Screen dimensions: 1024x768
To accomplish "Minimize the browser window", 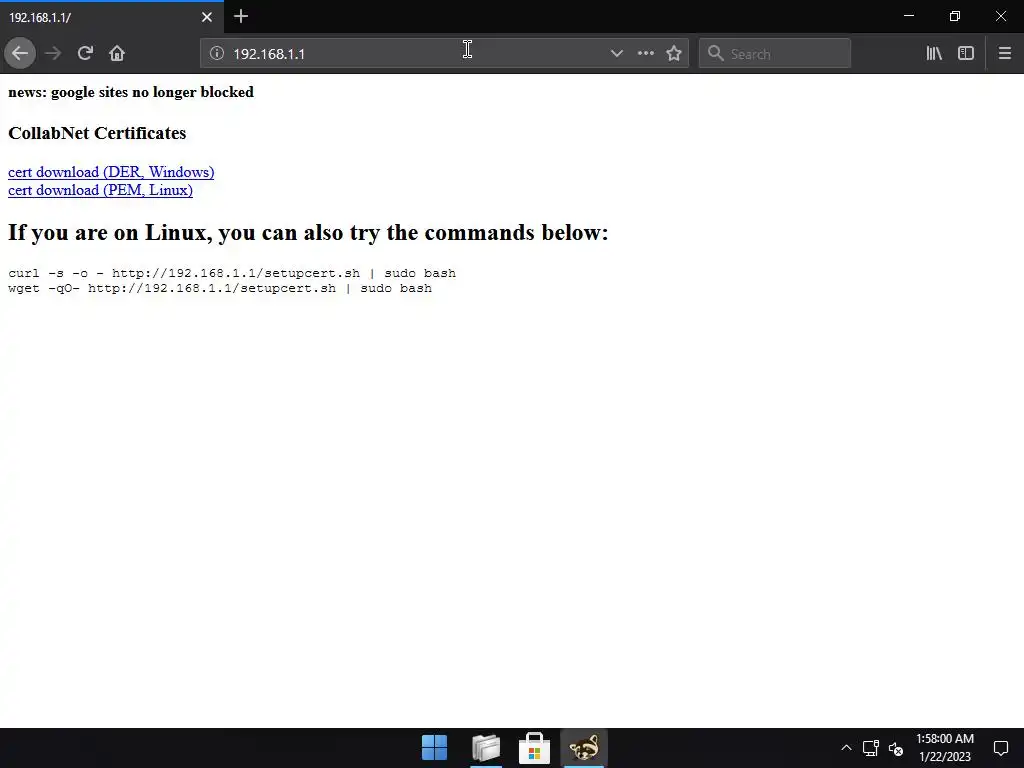I will (x=909, y=16).
